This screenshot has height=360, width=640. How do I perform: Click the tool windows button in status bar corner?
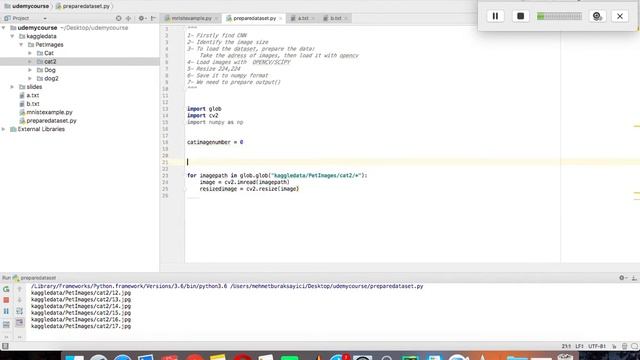coord(5,346)
